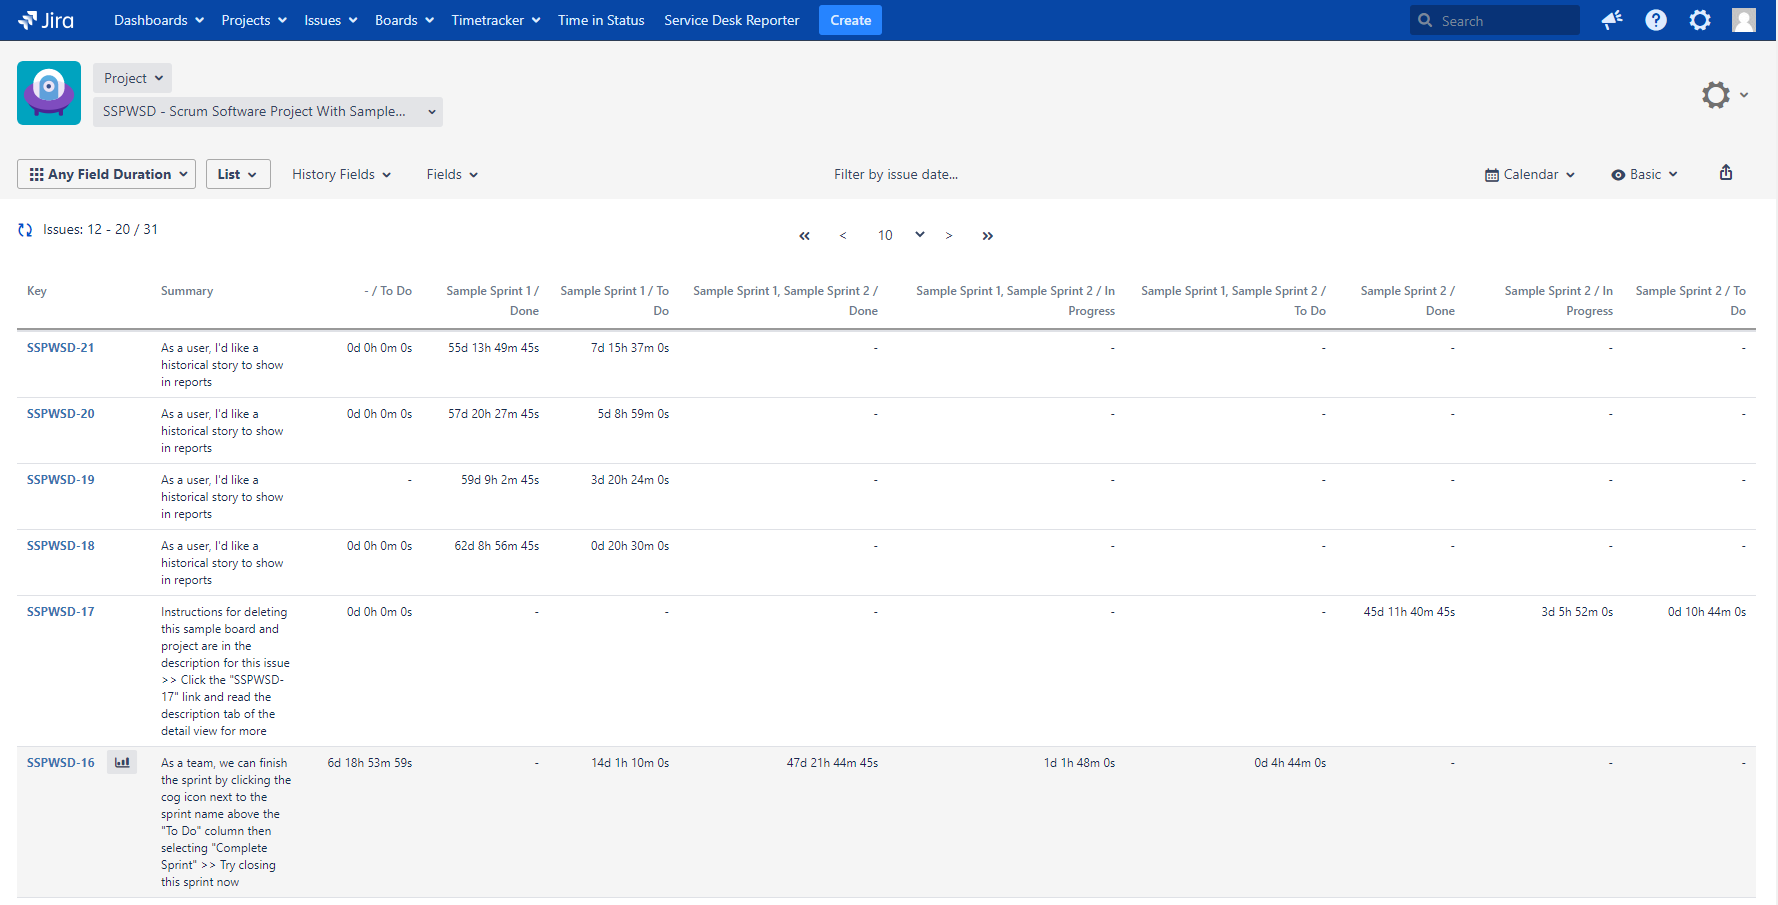The image size is (1778, 905).
Task: Open the notifications megaphone icon
Action: click(x=1611, y=20)
